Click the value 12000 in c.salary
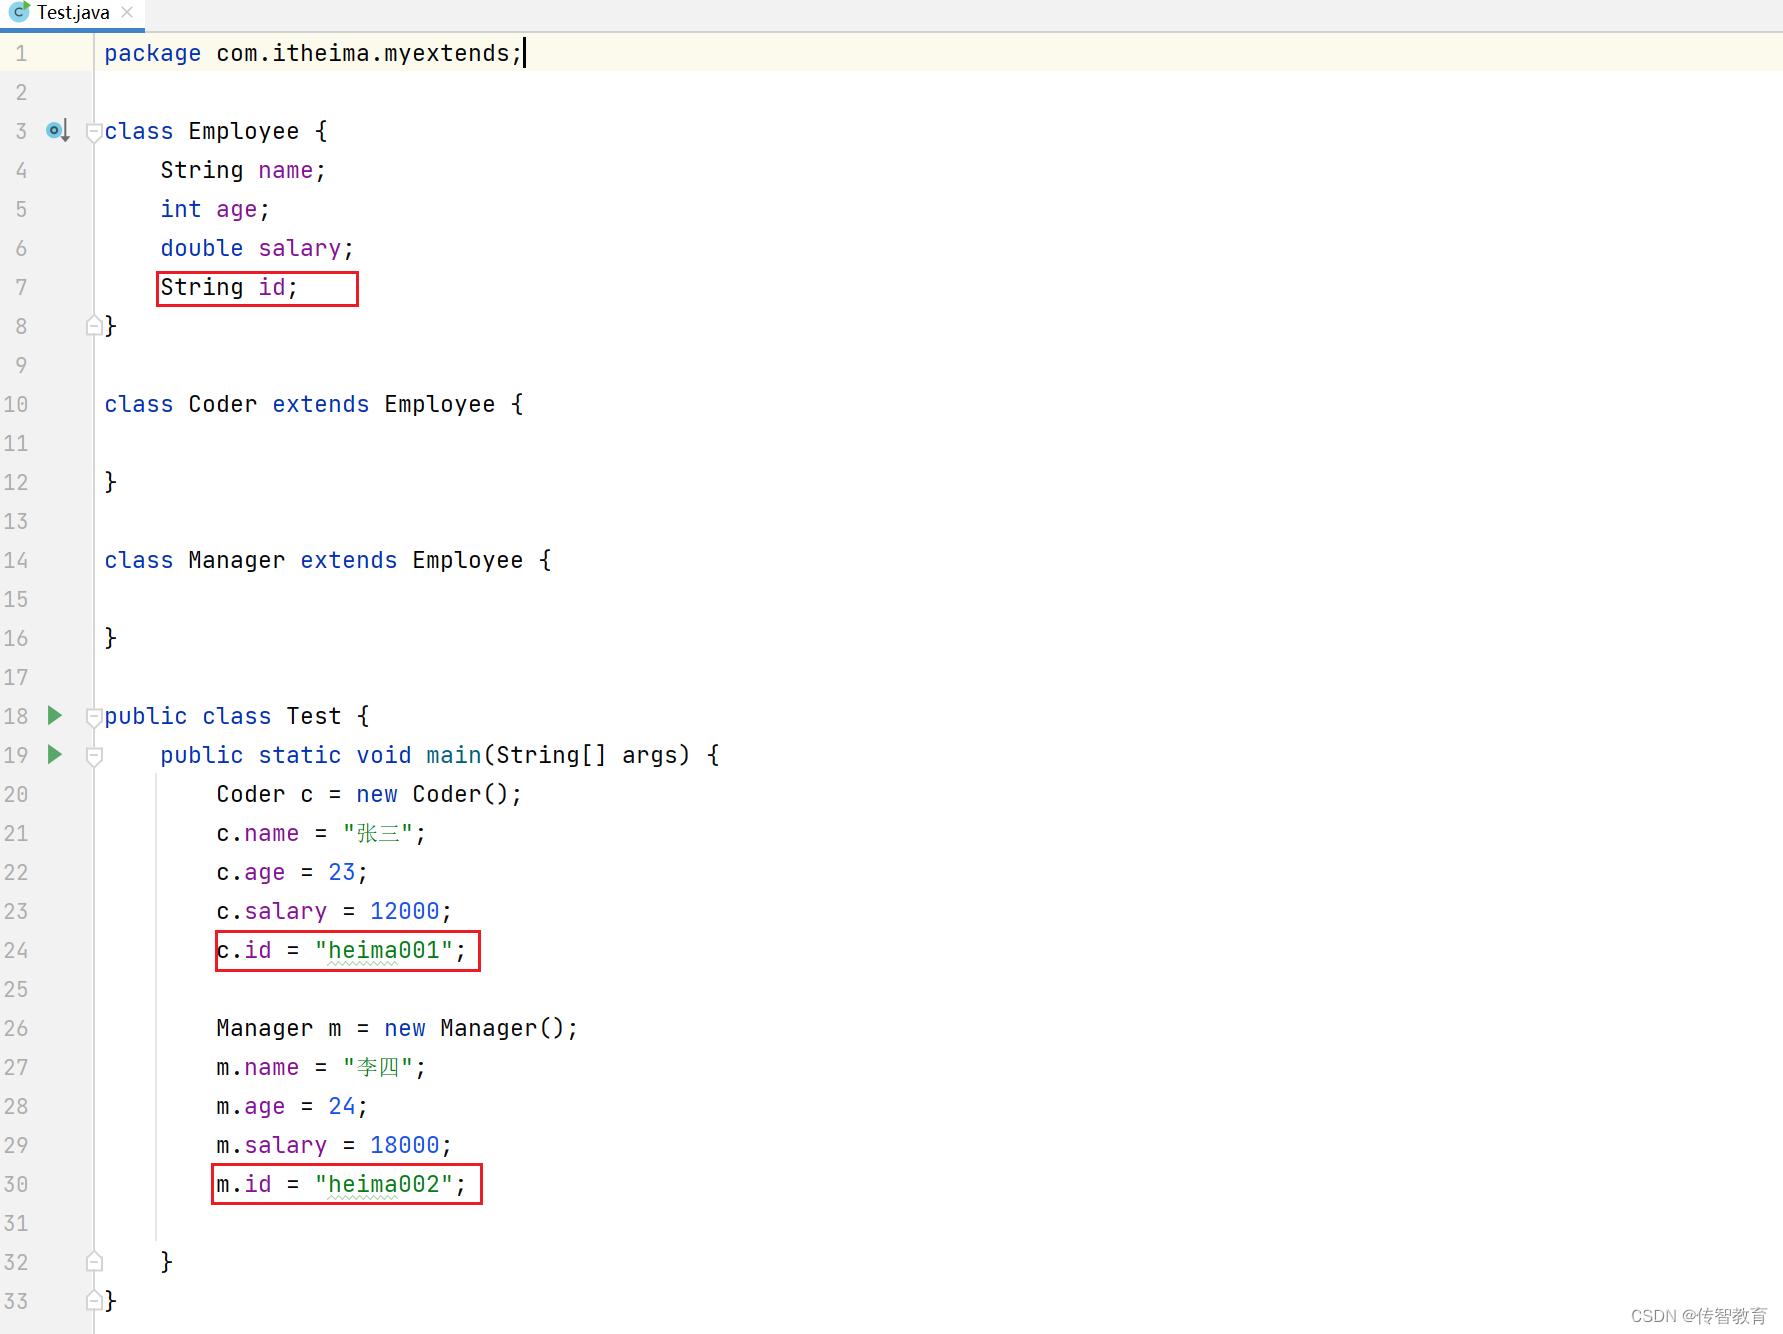Viewport: 1783px width, 1334px height. click(405, 911)
